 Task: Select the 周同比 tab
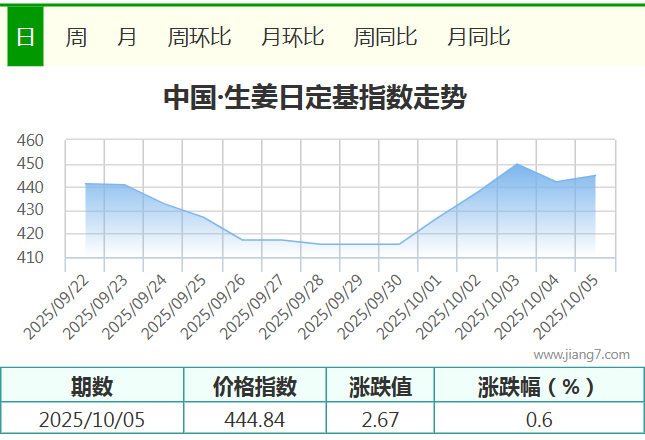(x=385, y=37)
